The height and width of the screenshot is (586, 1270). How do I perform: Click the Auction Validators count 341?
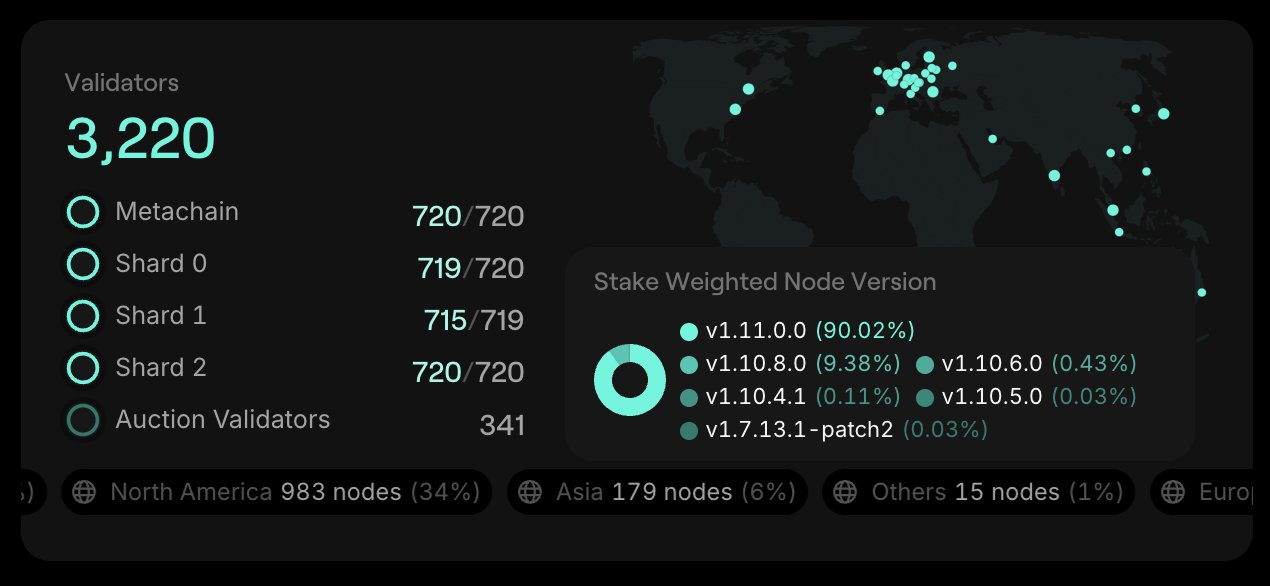pyautogui.click(x=502, y=425)
